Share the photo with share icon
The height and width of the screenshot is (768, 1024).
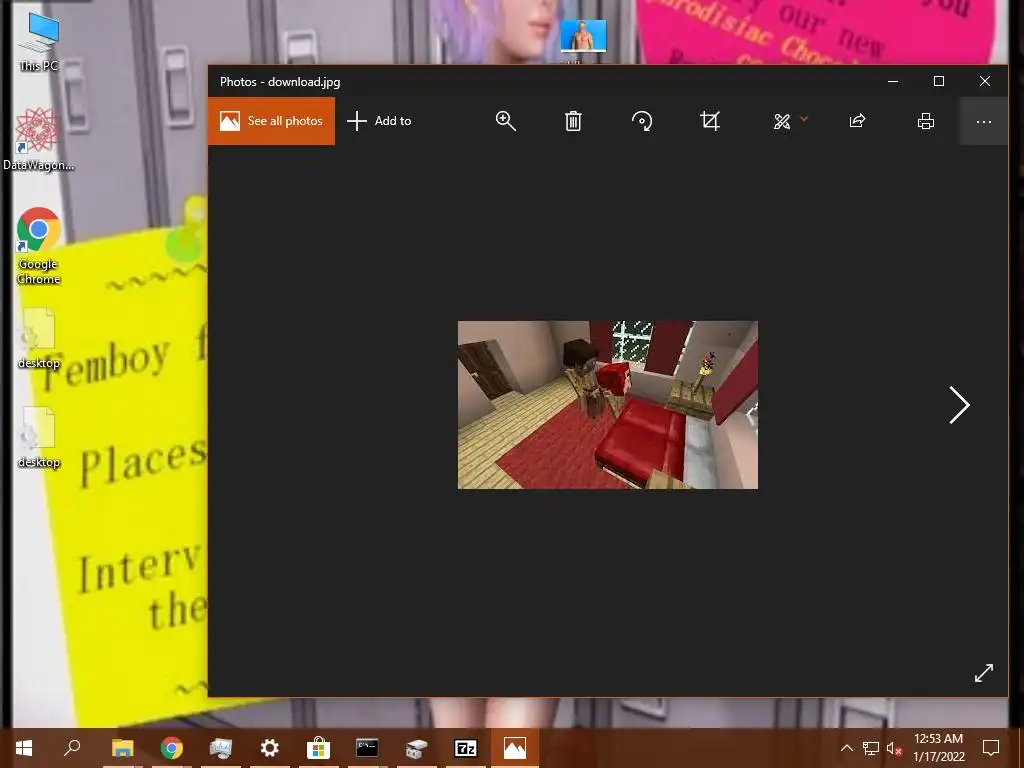[x=857, y=121]
